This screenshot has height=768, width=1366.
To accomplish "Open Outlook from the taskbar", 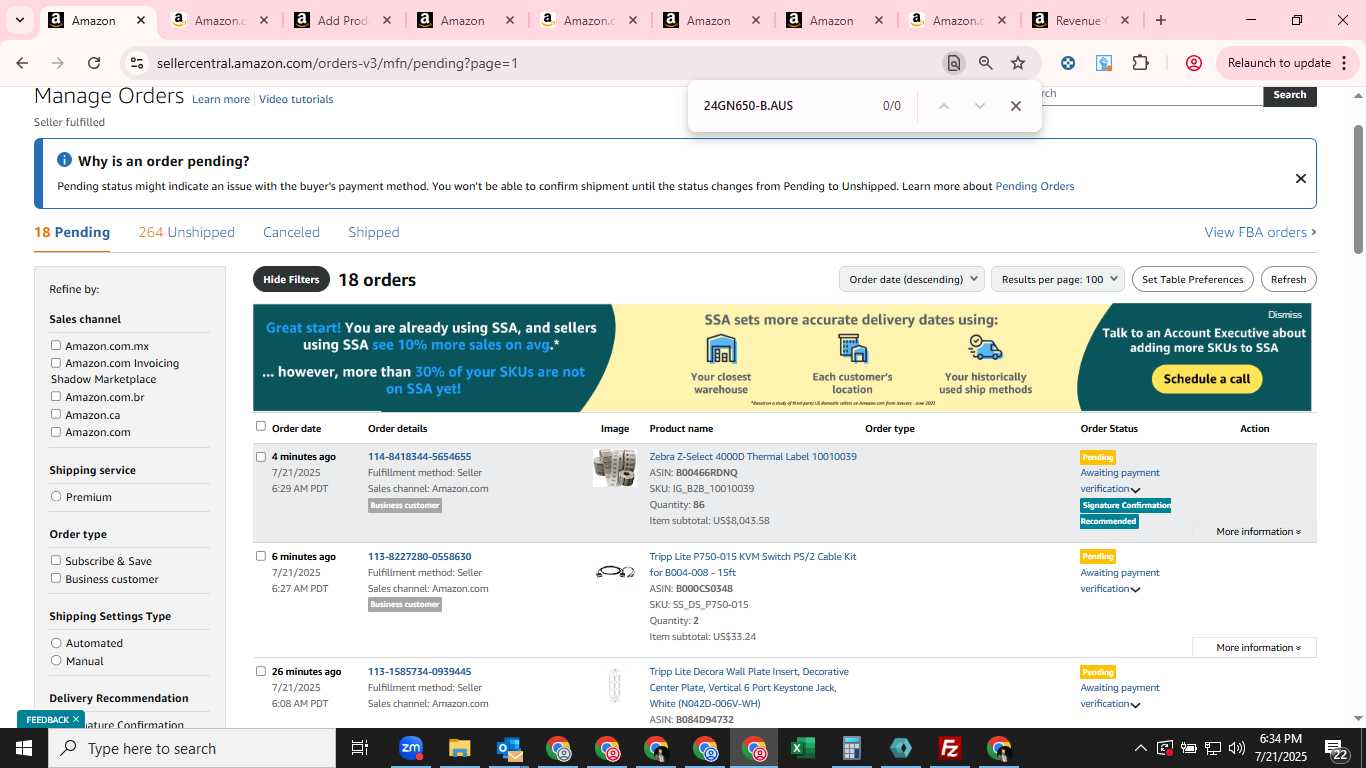I will pyautogui.click(x=509, y=748).
